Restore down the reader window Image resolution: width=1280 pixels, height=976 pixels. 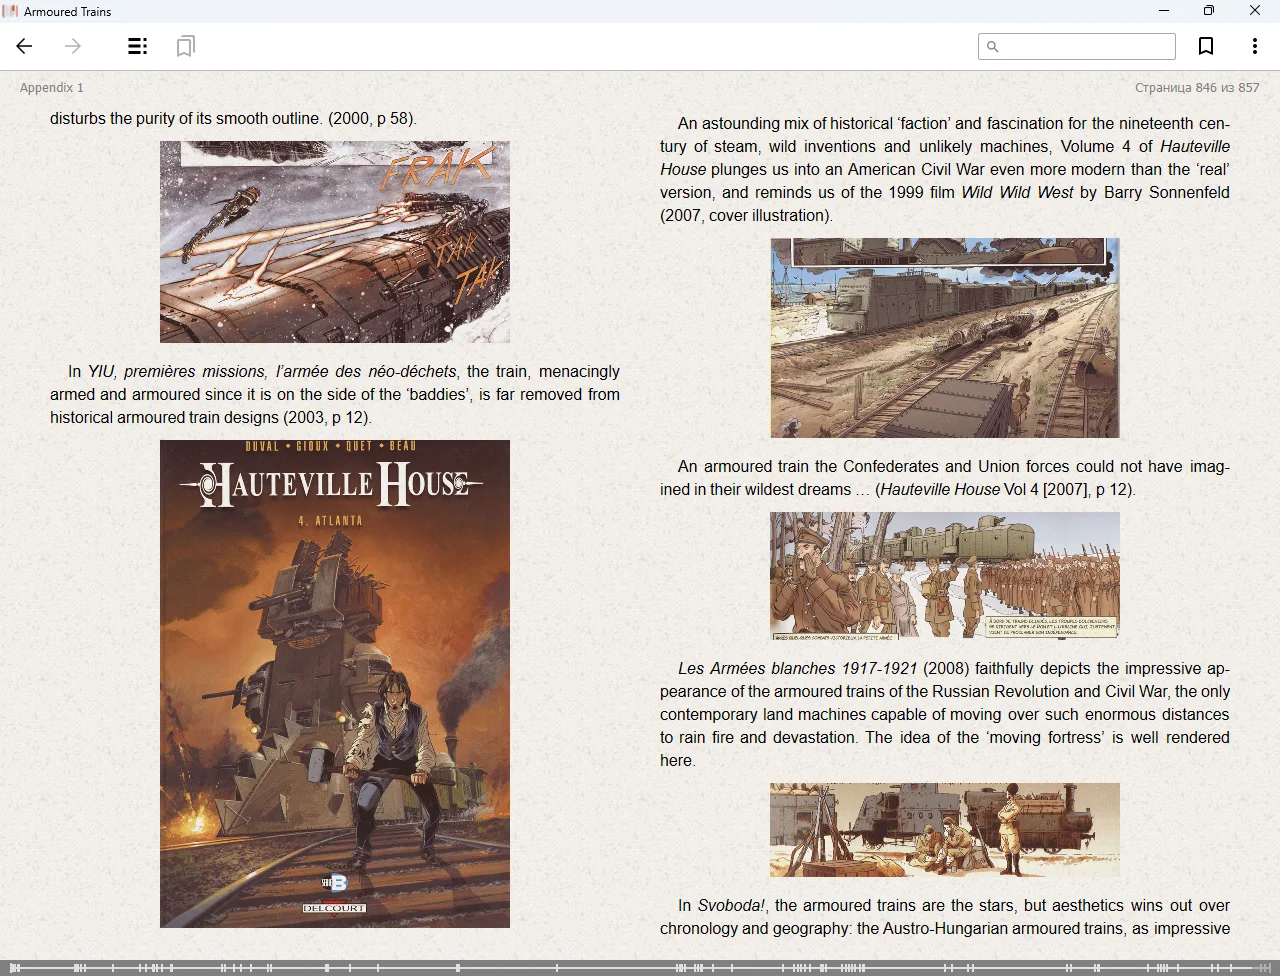coord(1209,11)
